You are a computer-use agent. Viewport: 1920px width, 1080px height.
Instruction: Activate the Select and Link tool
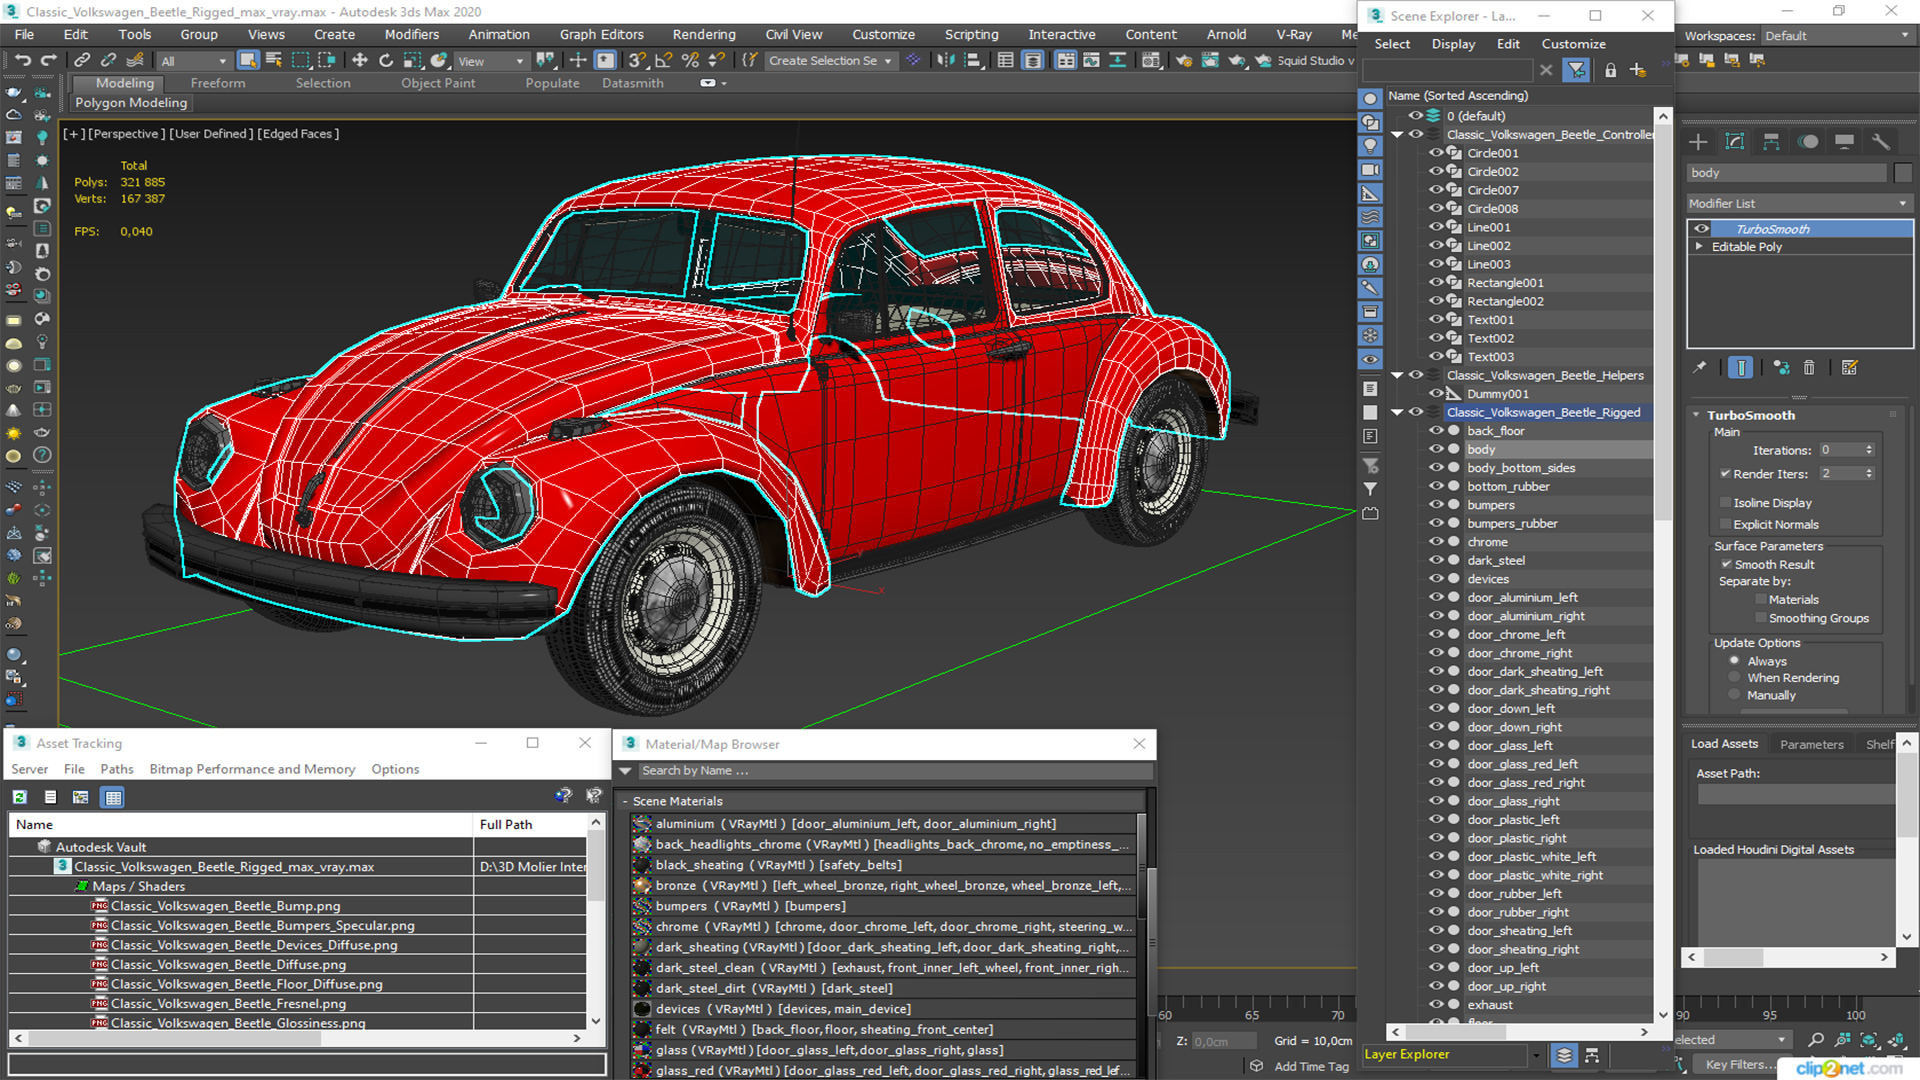pos(82,61)
